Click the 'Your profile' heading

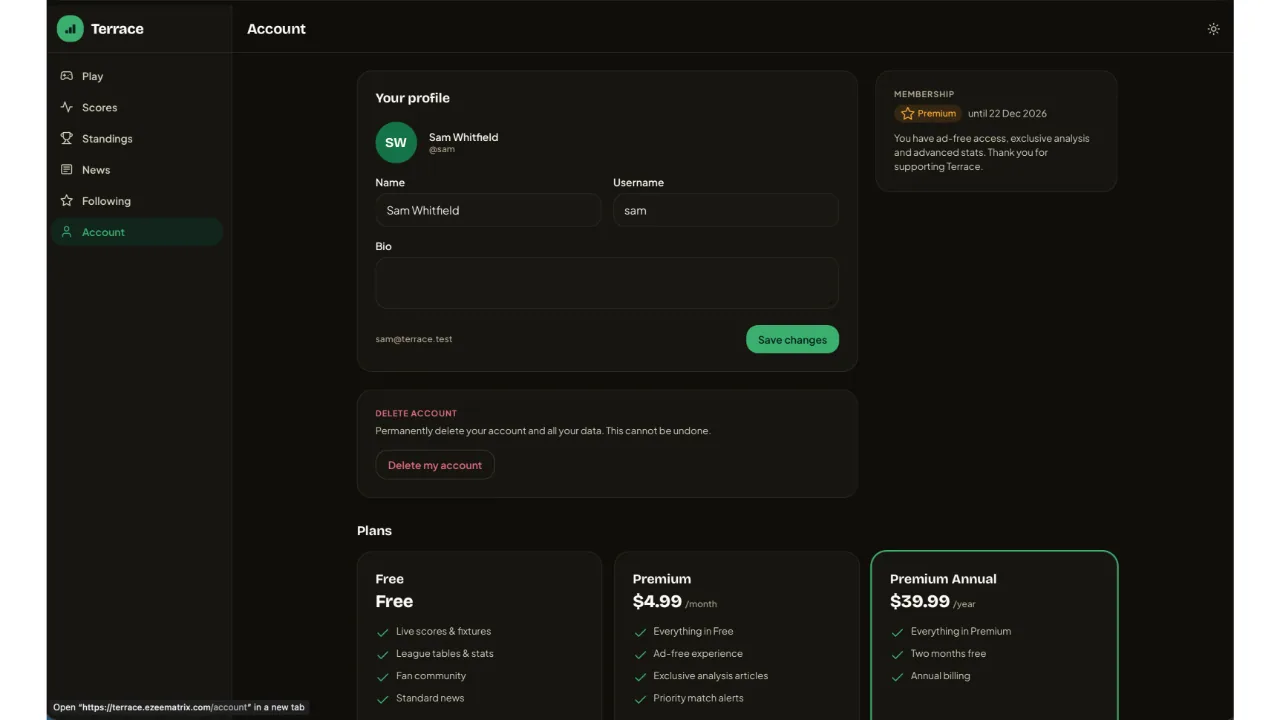pyautogui.click(x=413, y=98)
